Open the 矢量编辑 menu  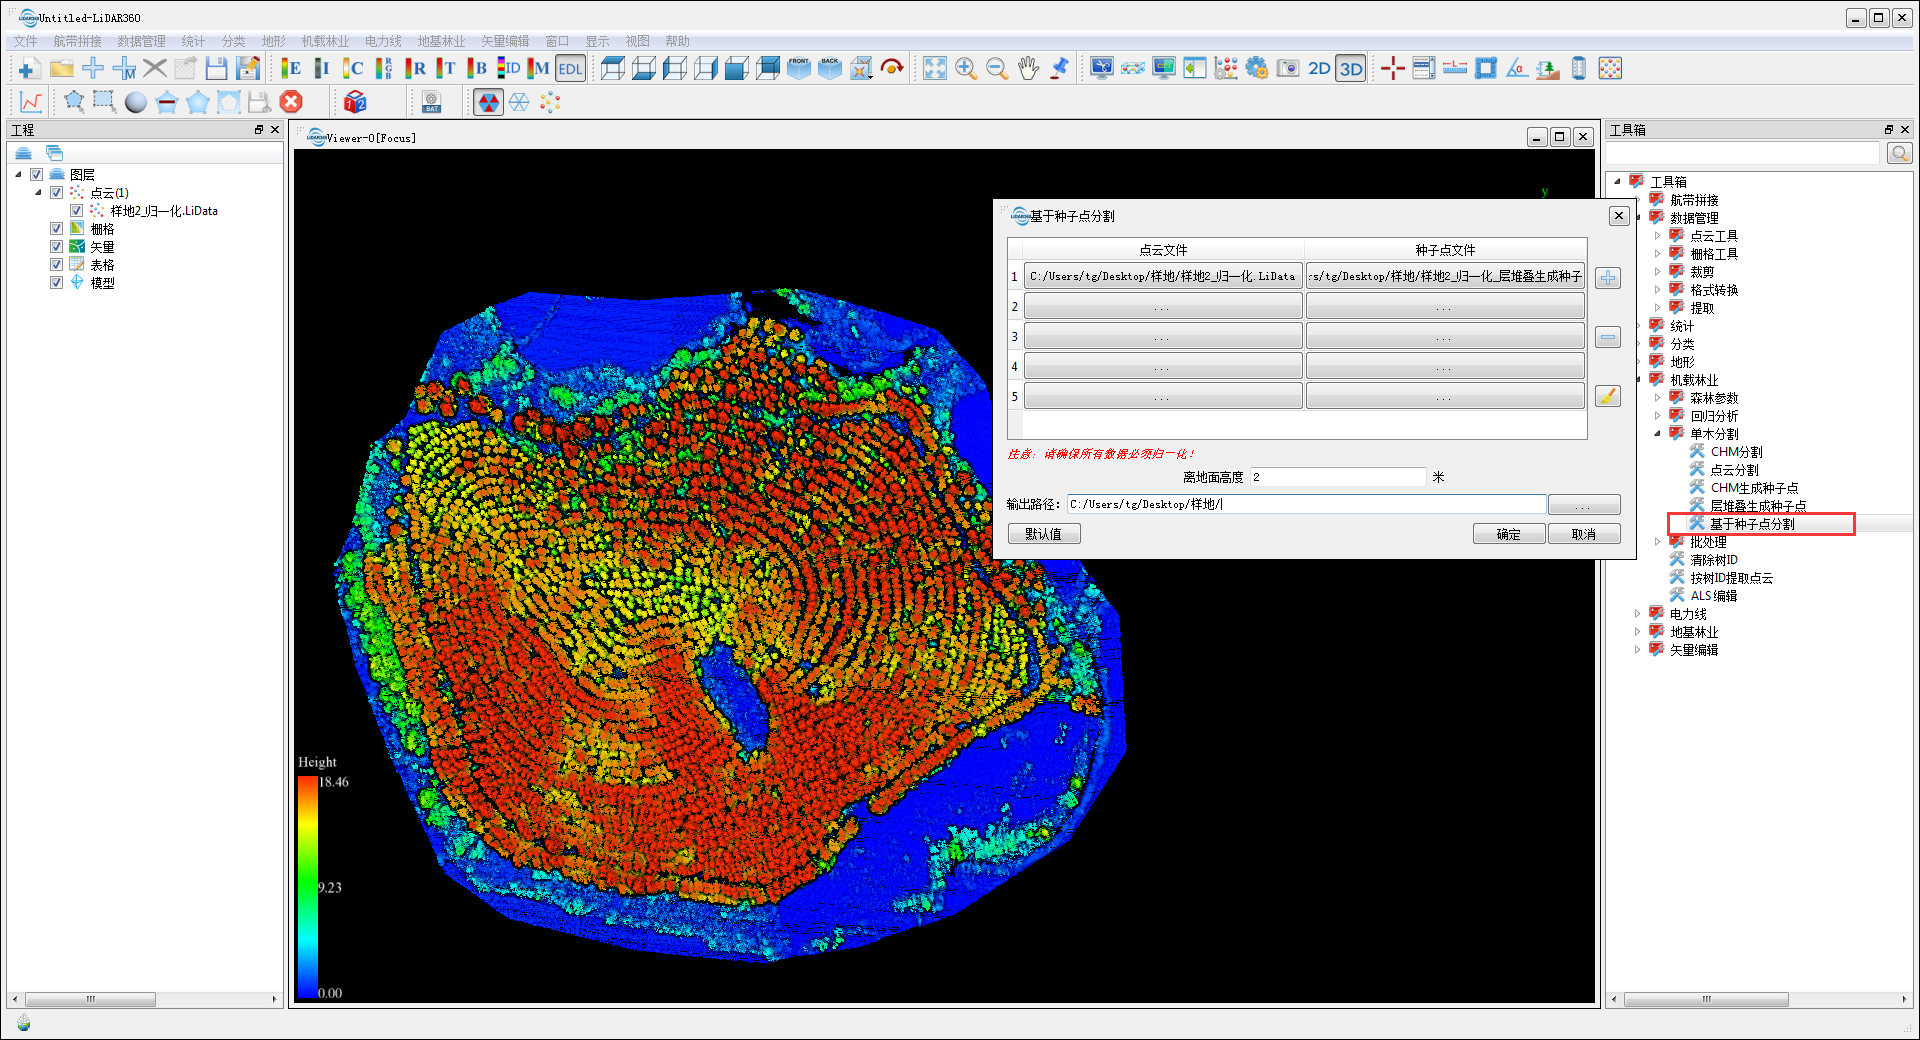(x=505, y=41)
